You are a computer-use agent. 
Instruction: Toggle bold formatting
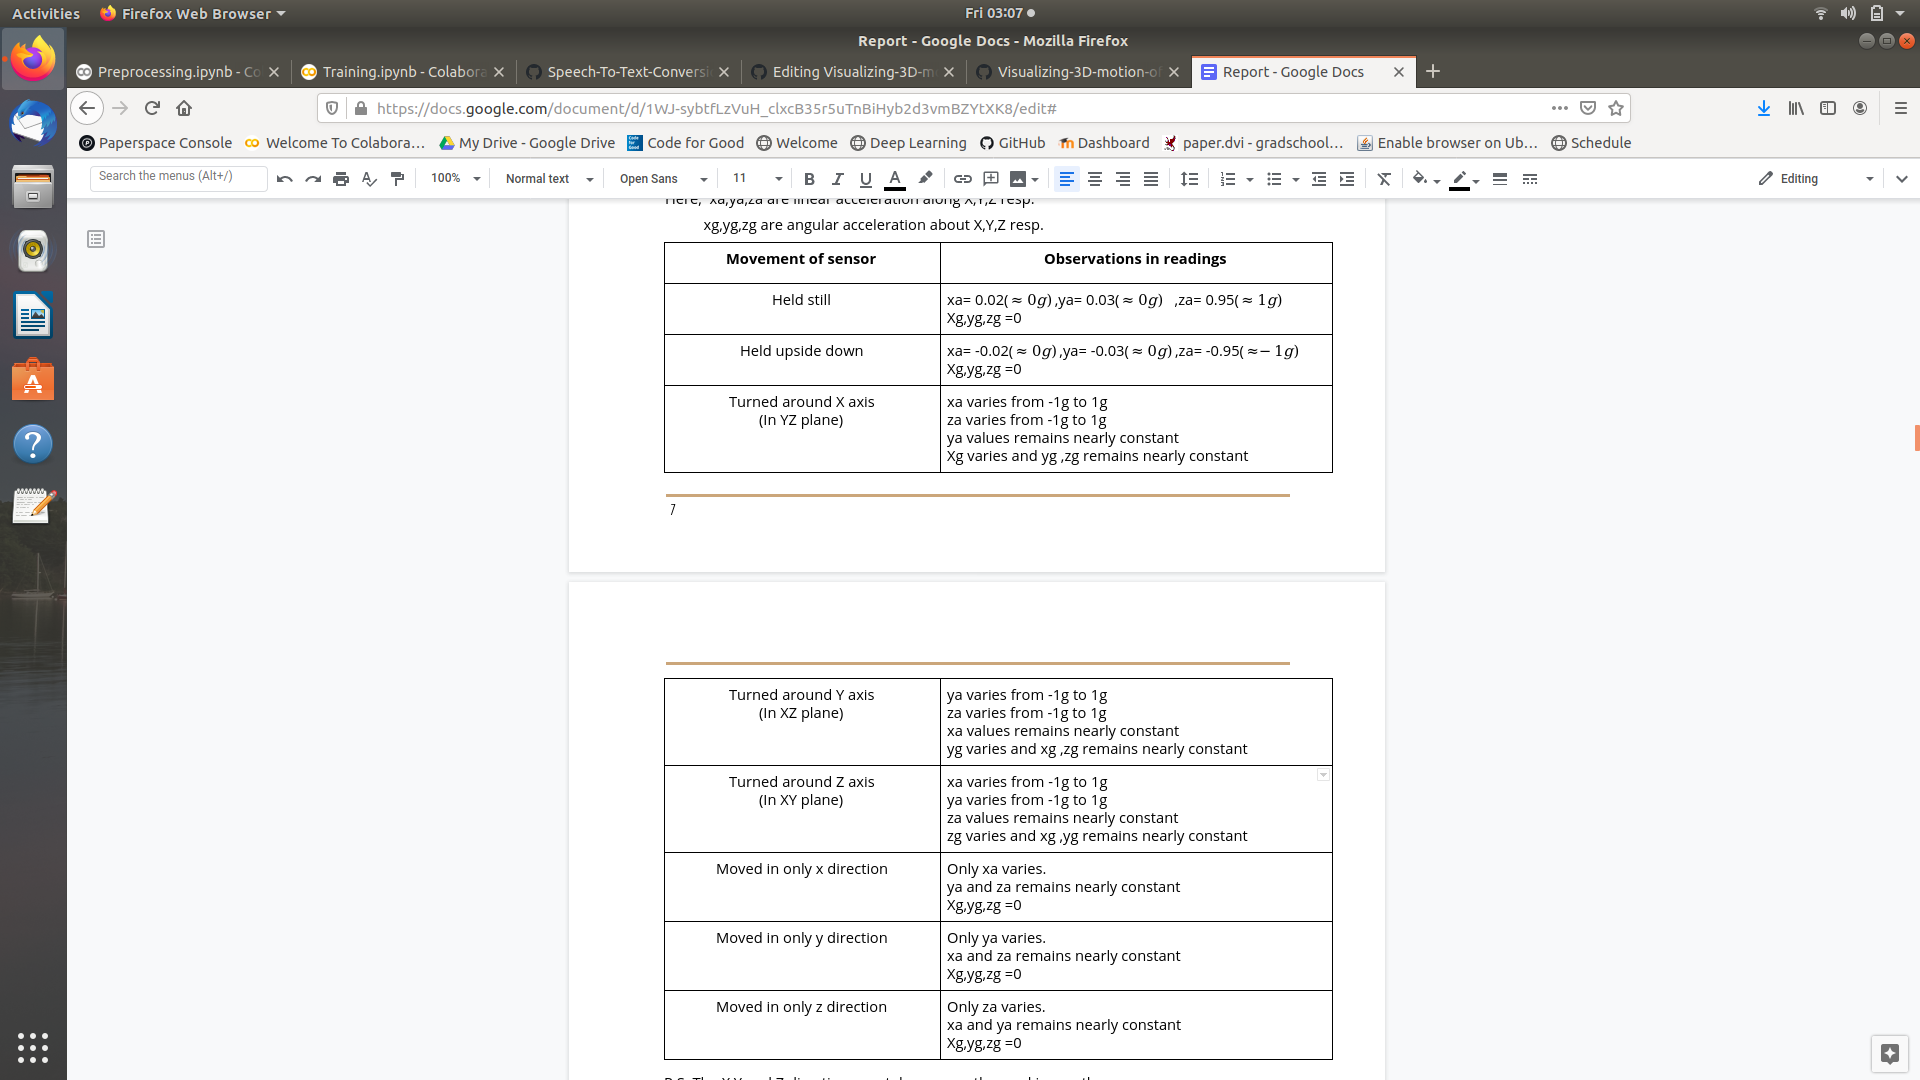(809, 179)
